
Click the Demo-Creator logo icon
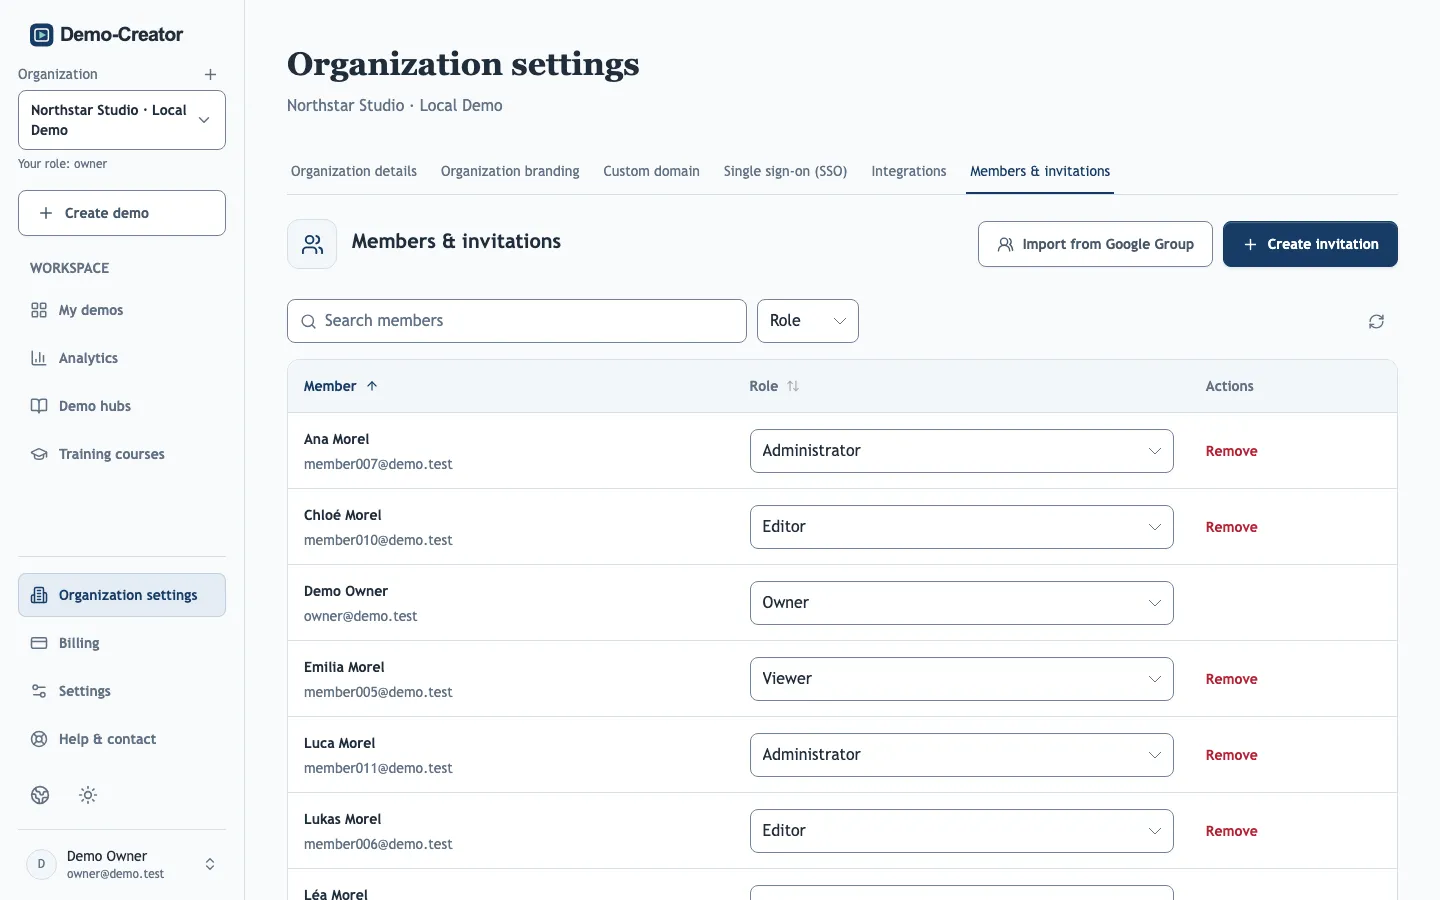pos(41,35)
